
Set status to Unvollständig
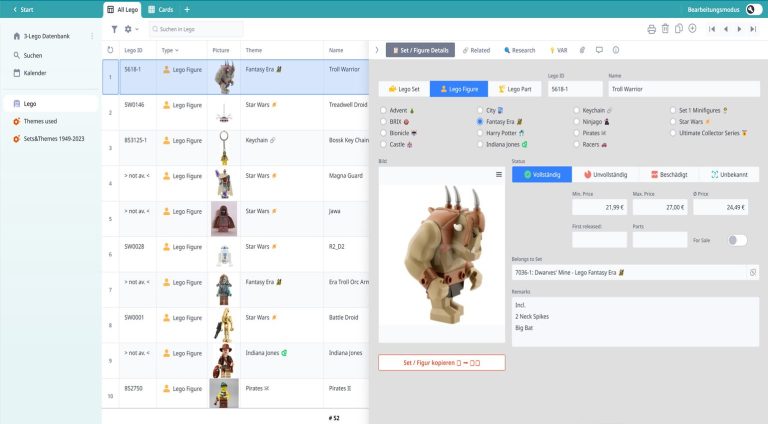coord(606,175)
